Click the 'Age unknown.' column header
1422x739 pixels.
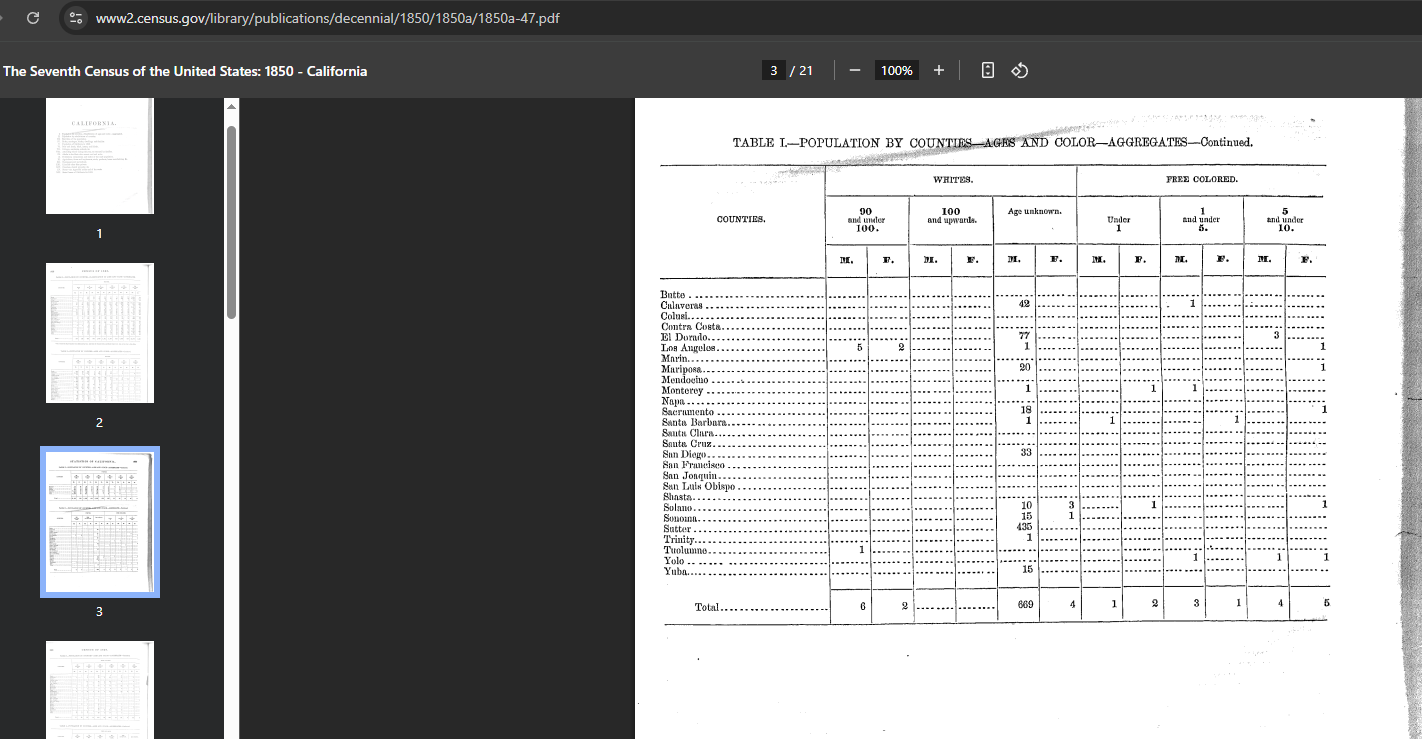click(1035, 211)
